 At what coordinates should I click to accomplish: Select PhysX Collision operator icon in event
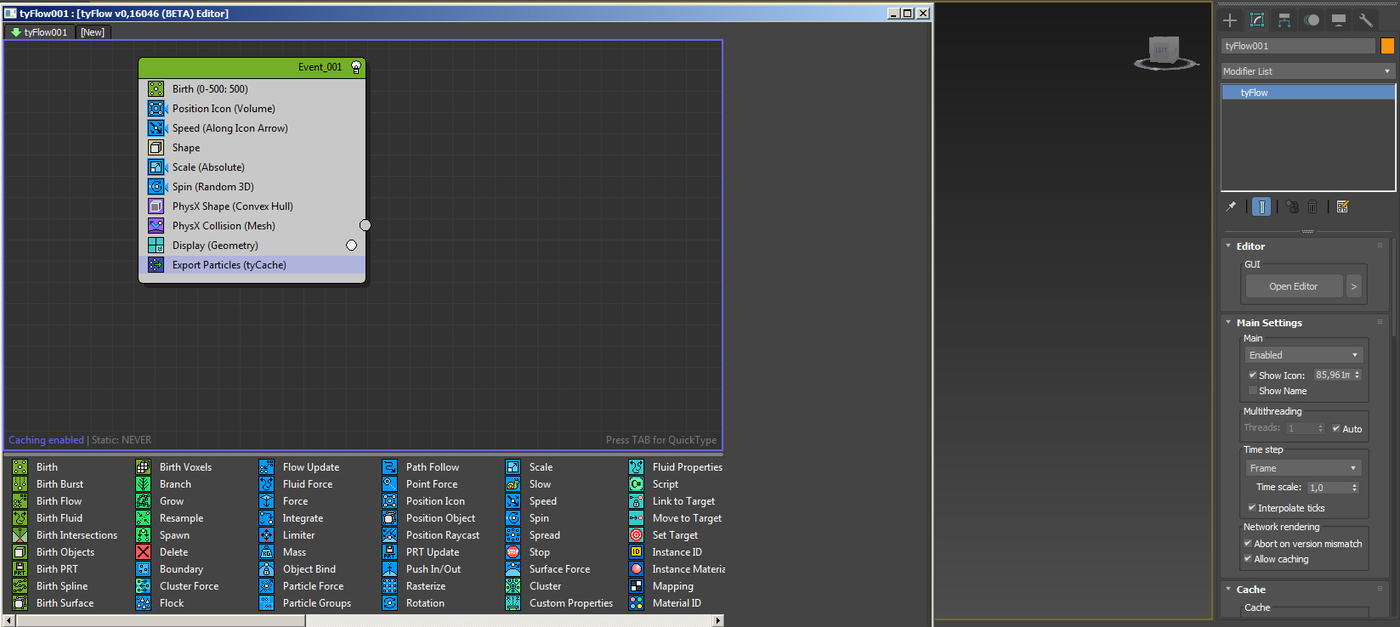pos(156,225)
